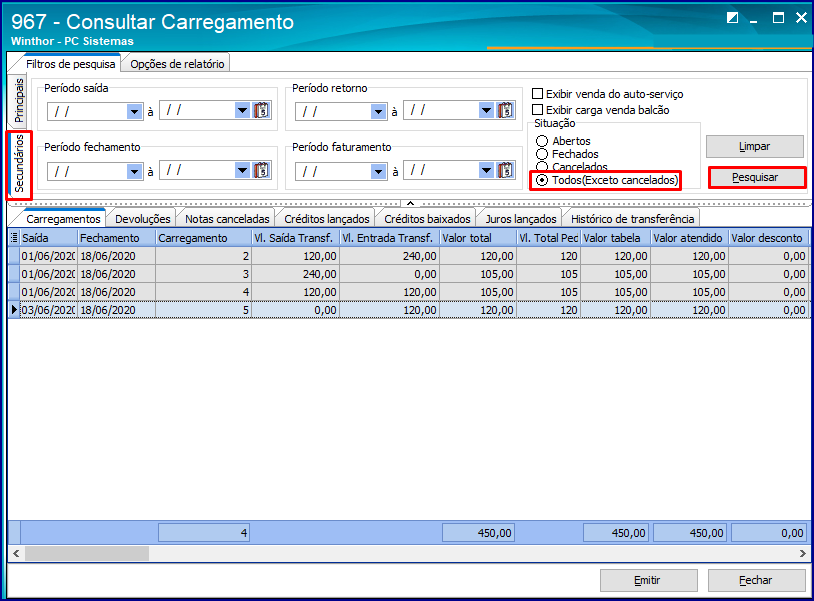Open Período saída end date dropdown

[242, 110]
